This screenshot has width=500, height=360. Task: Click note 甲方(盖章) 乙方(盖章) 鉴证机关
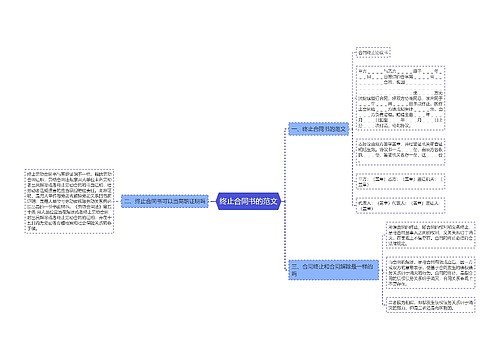pos(400,181)
